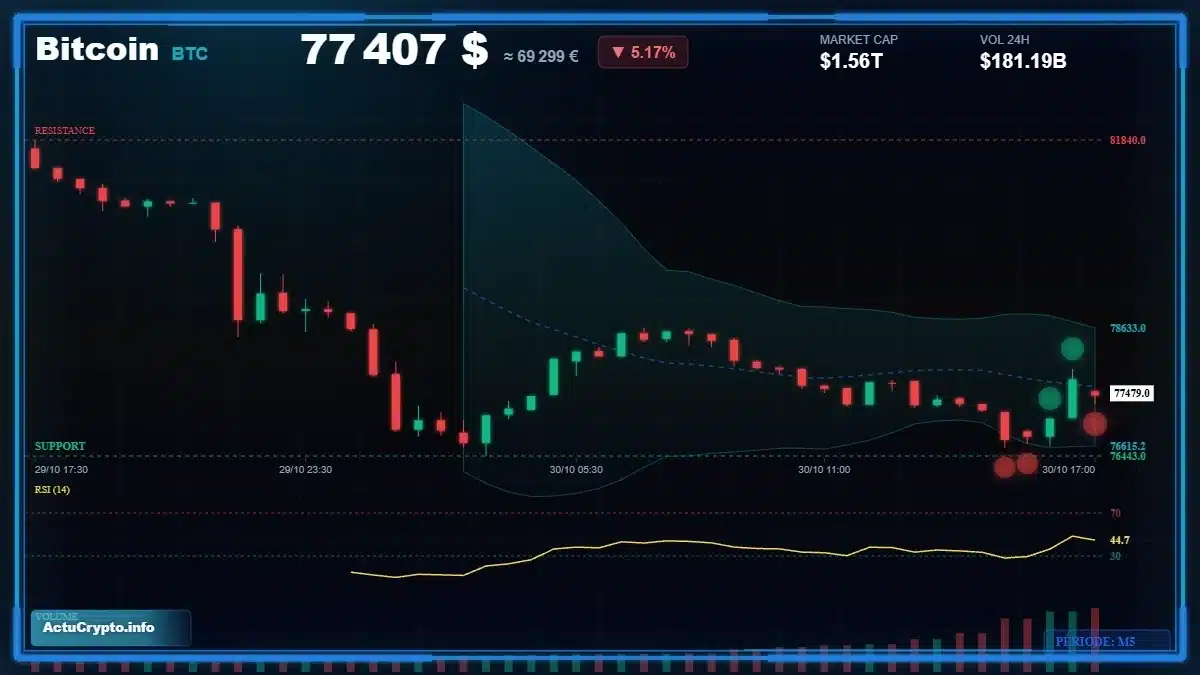Click the SUPPORT level label
The height and width of the screenshot is (675, 1200).
60,446
